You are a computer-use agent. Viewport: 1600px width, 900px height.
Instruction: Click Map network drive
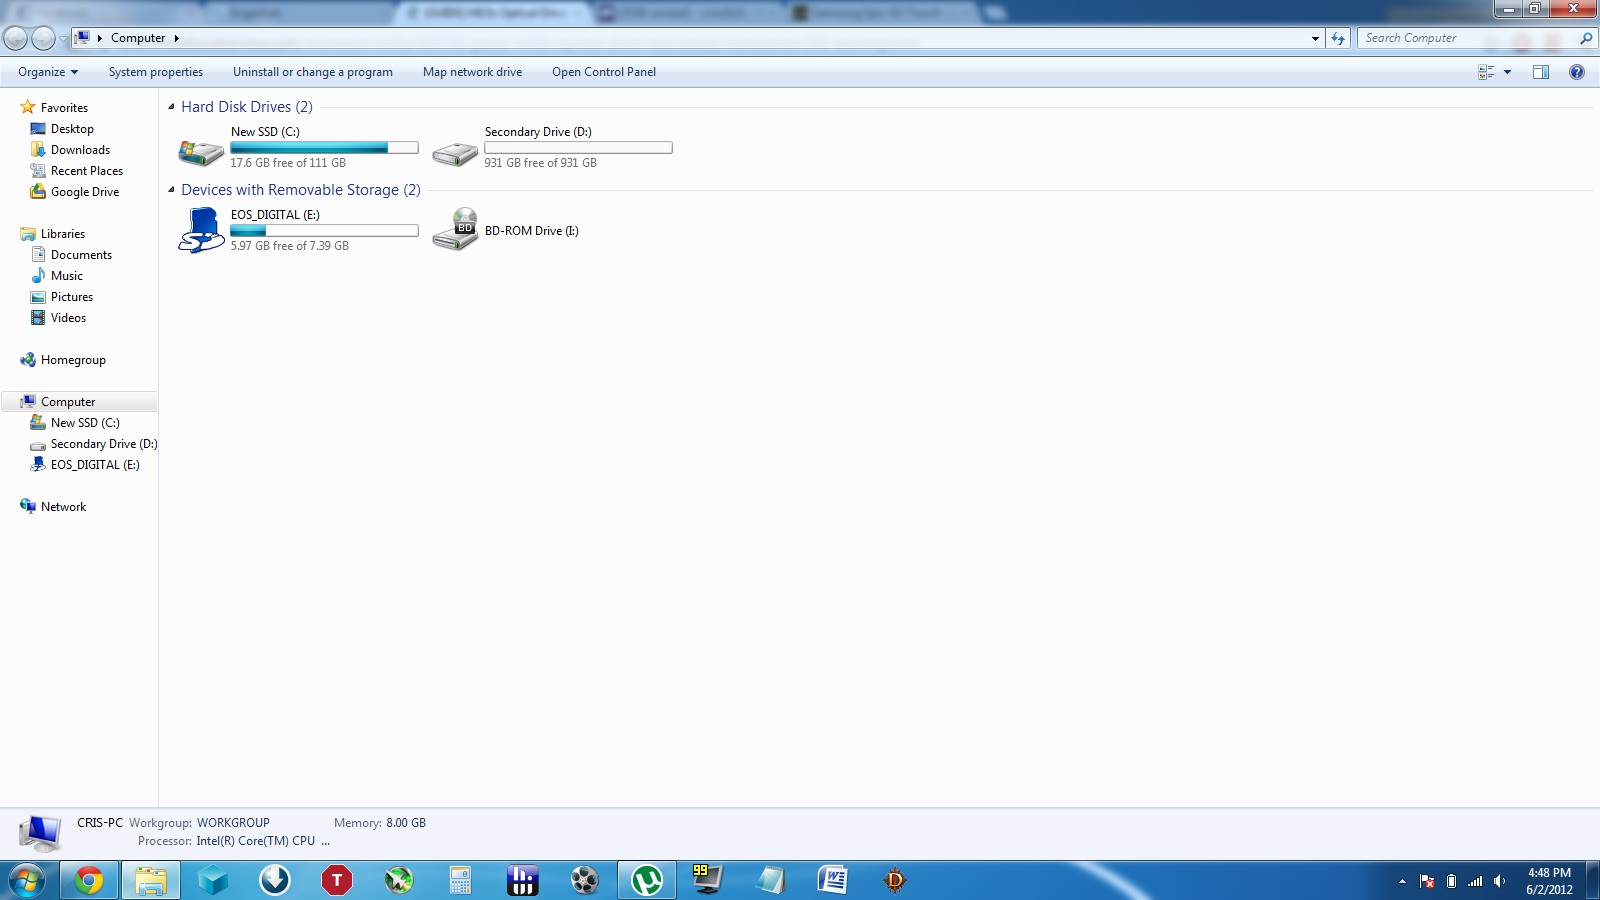coord(472,72)
